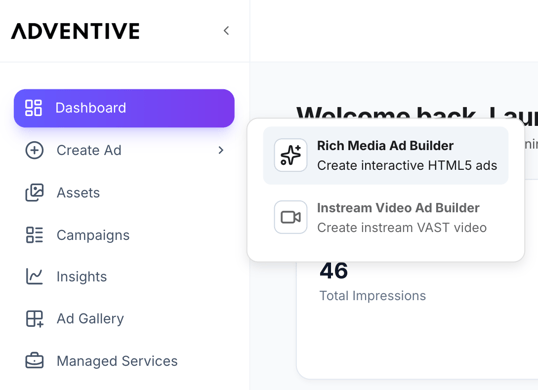538x390 pixels.
Task: Click the Create instream VAST video description
Action: [x=402, y=228]
